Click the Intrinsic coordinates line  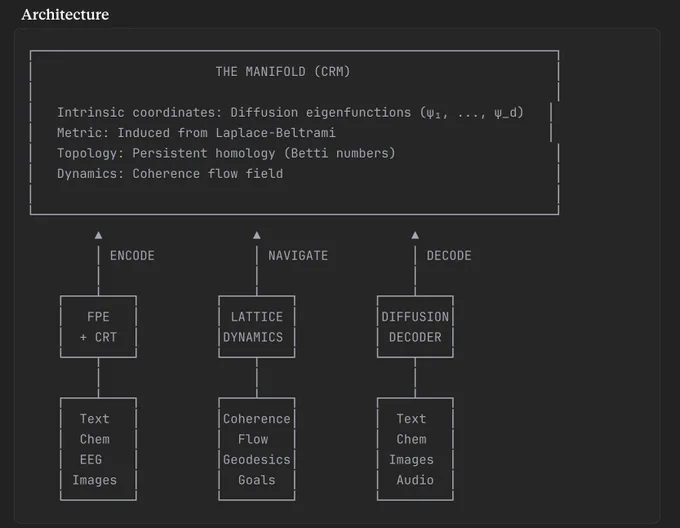tap(290, 113)
